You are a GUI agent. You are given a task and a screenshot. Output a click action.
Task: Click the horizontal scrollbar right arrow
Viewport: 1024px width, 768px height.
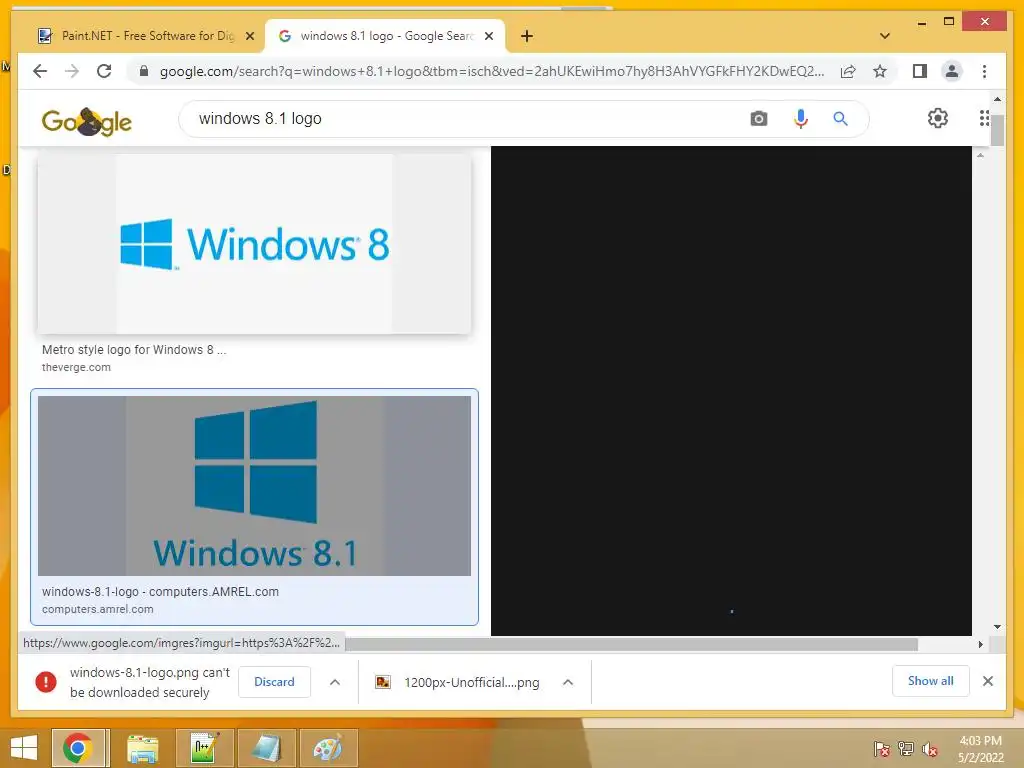980,645
